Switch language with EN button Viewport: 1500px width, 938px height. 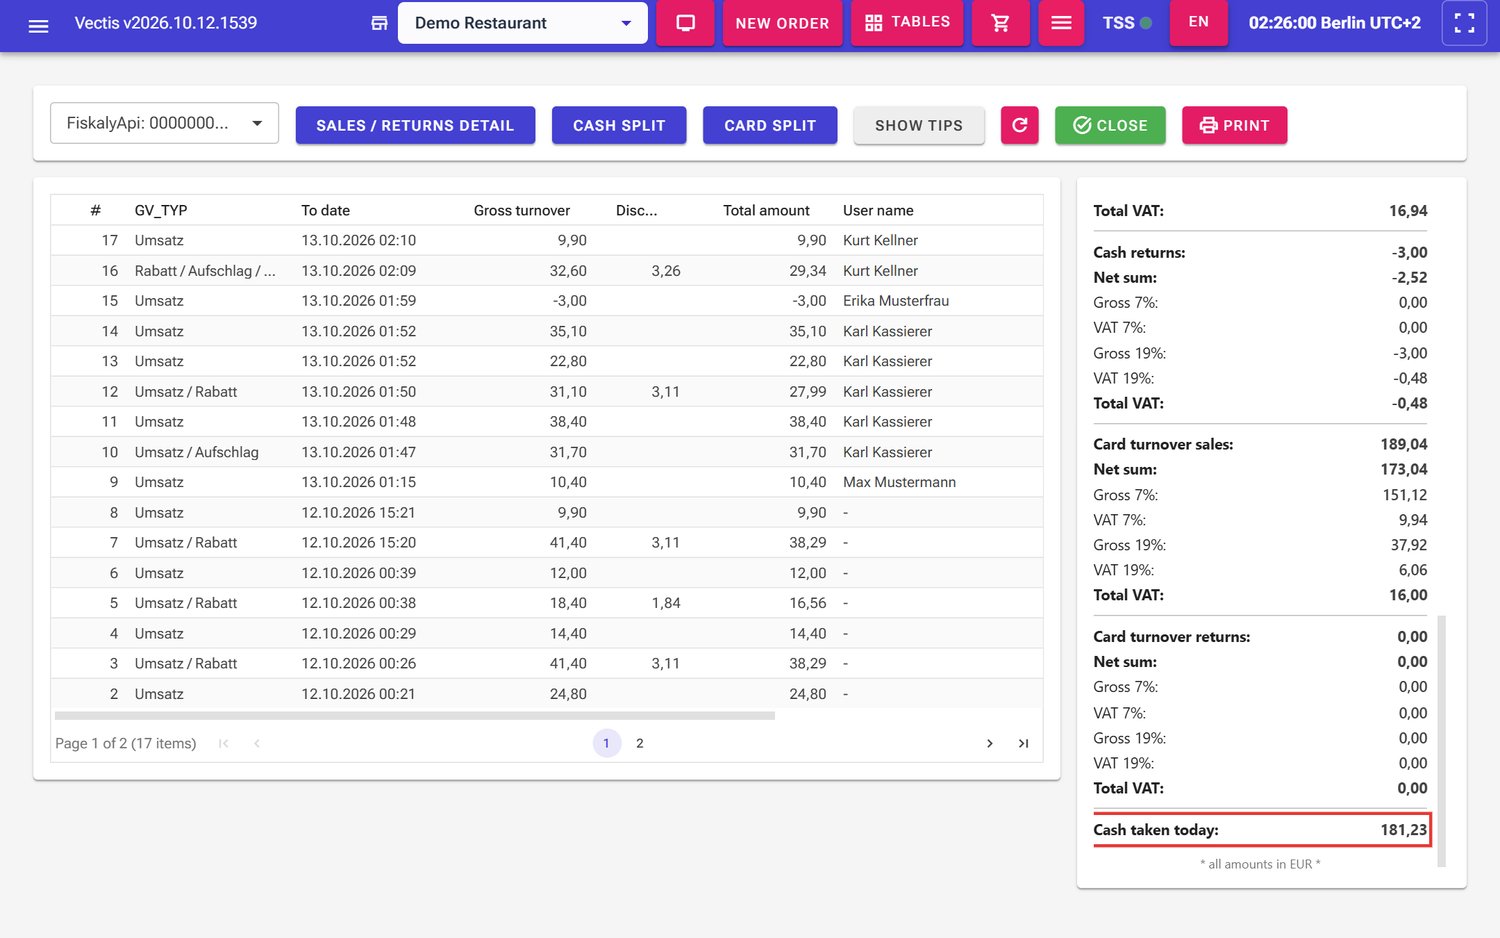point(1199,22)
